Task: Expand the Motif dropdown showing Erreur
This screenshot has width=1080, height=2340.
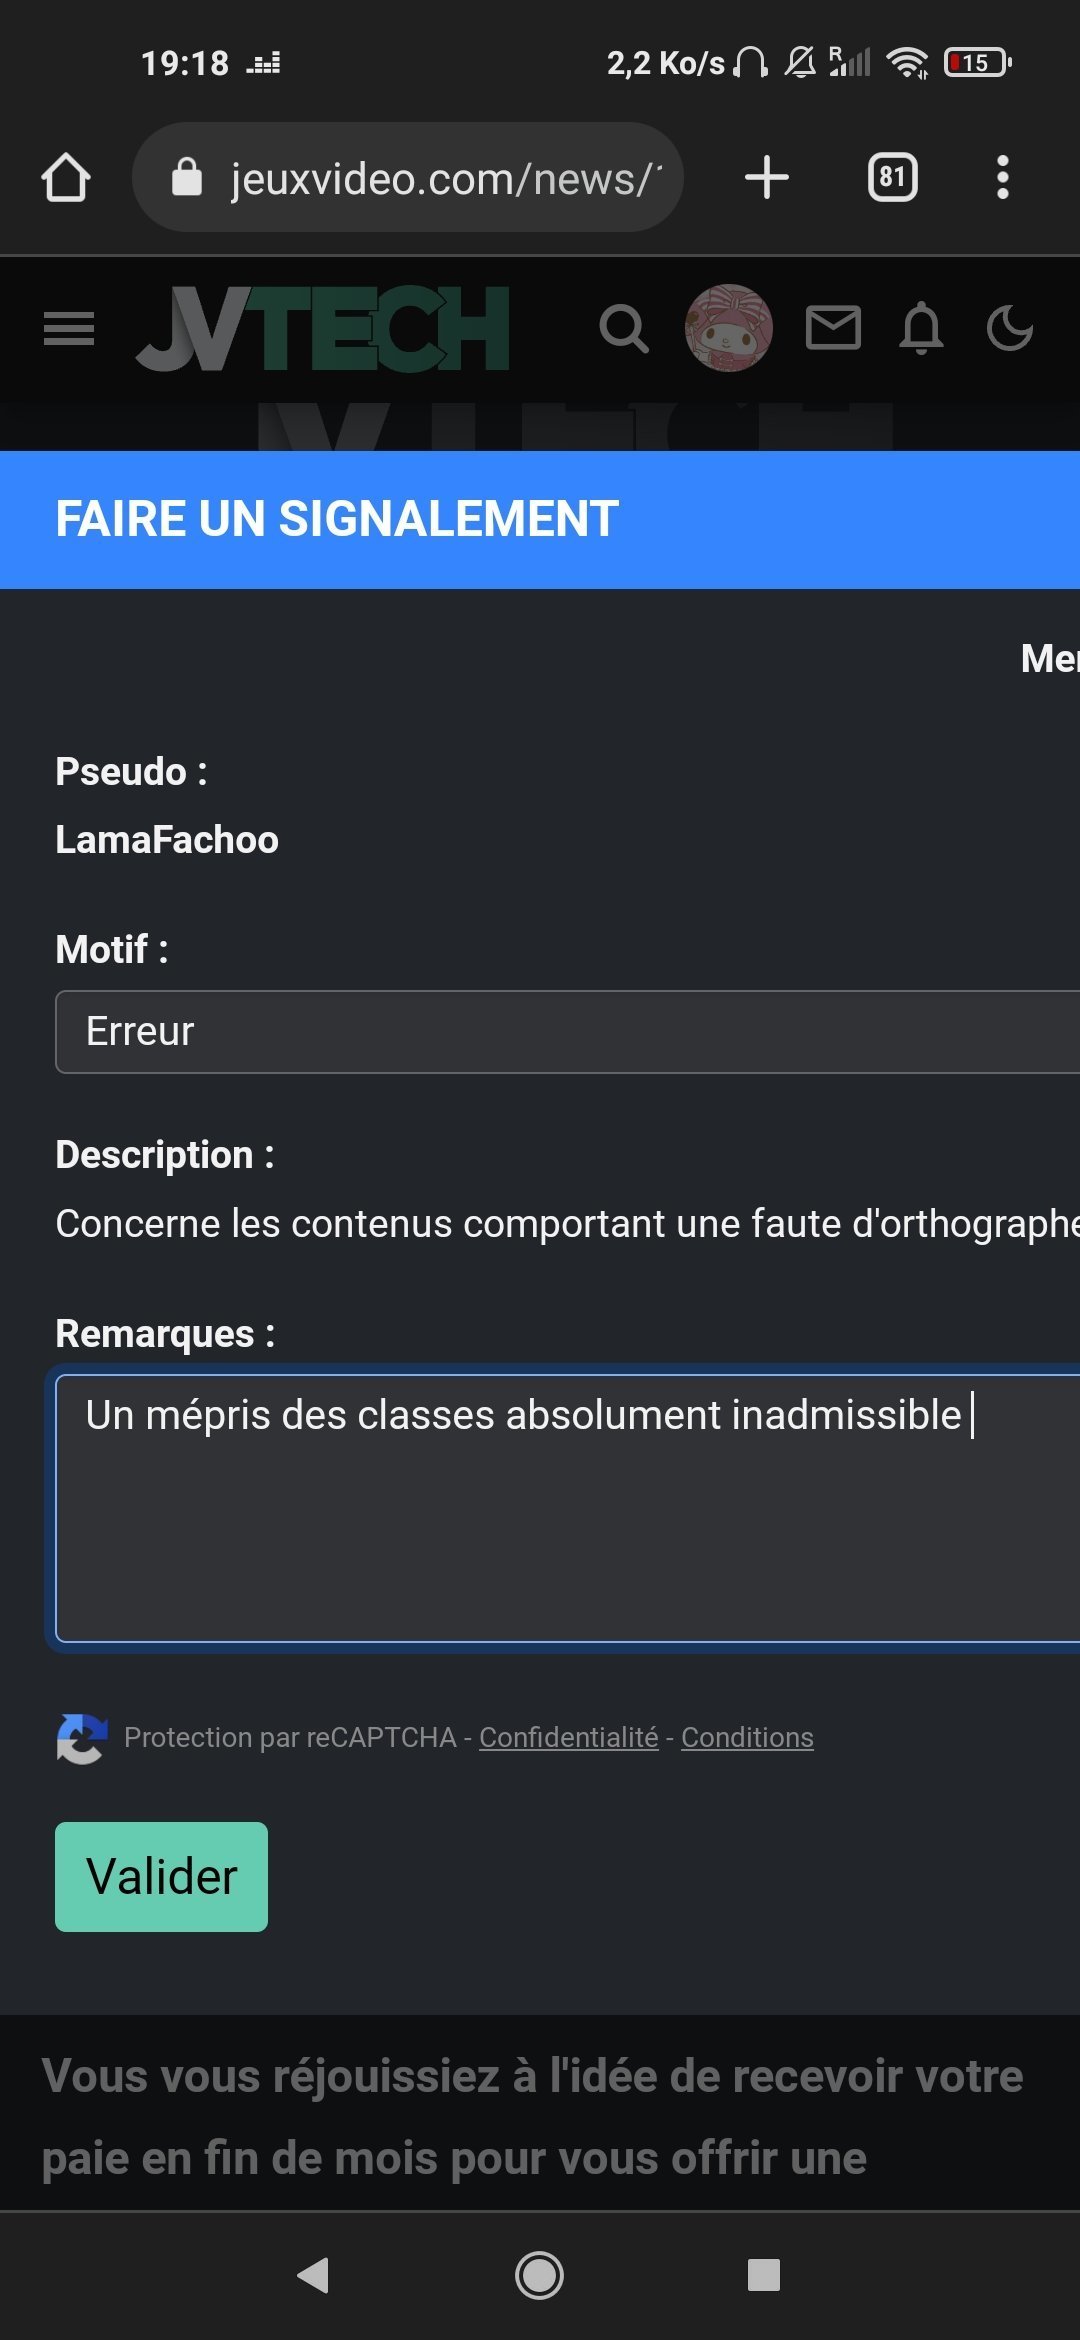Action: click(x=568, y=1032)
